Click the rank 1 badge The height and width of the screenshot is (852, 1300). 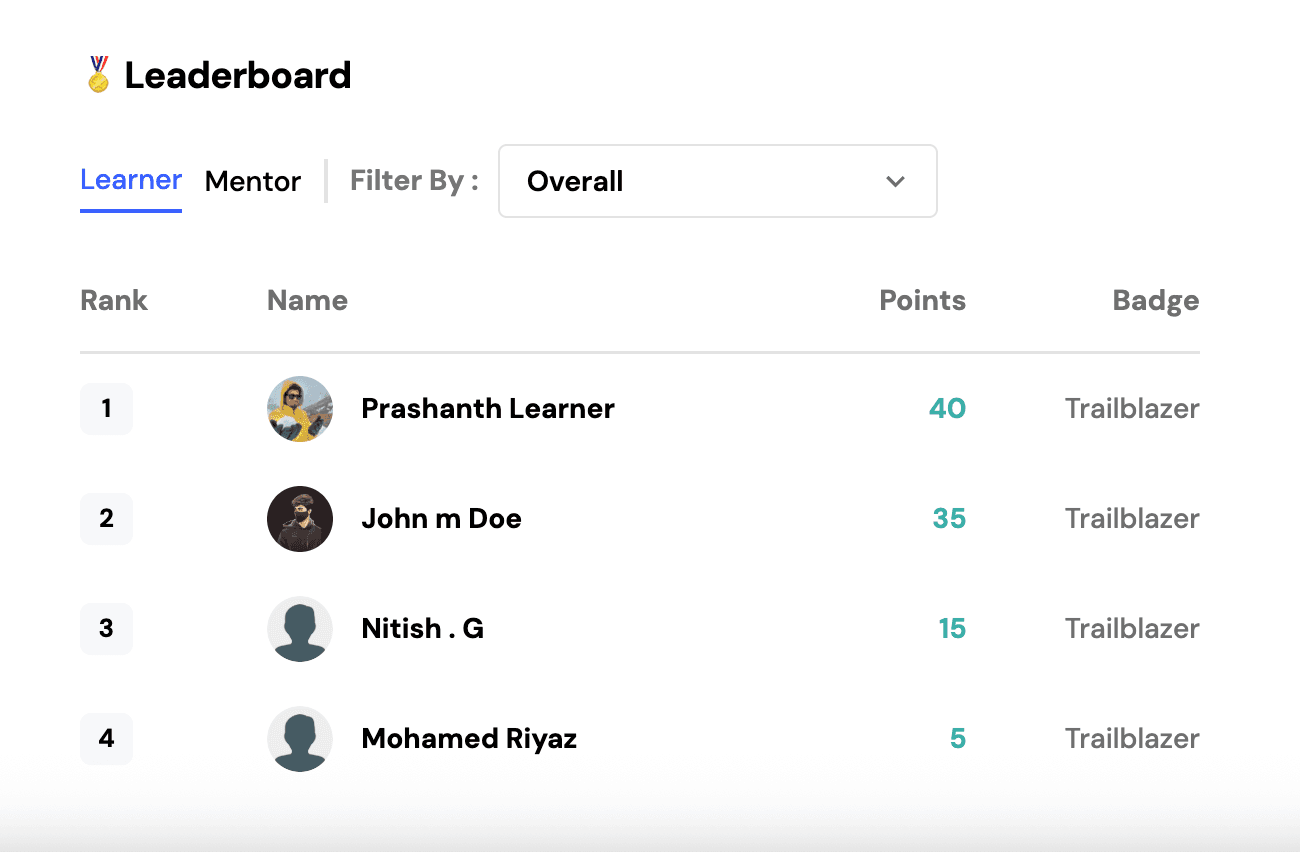[x=106, y=408]
